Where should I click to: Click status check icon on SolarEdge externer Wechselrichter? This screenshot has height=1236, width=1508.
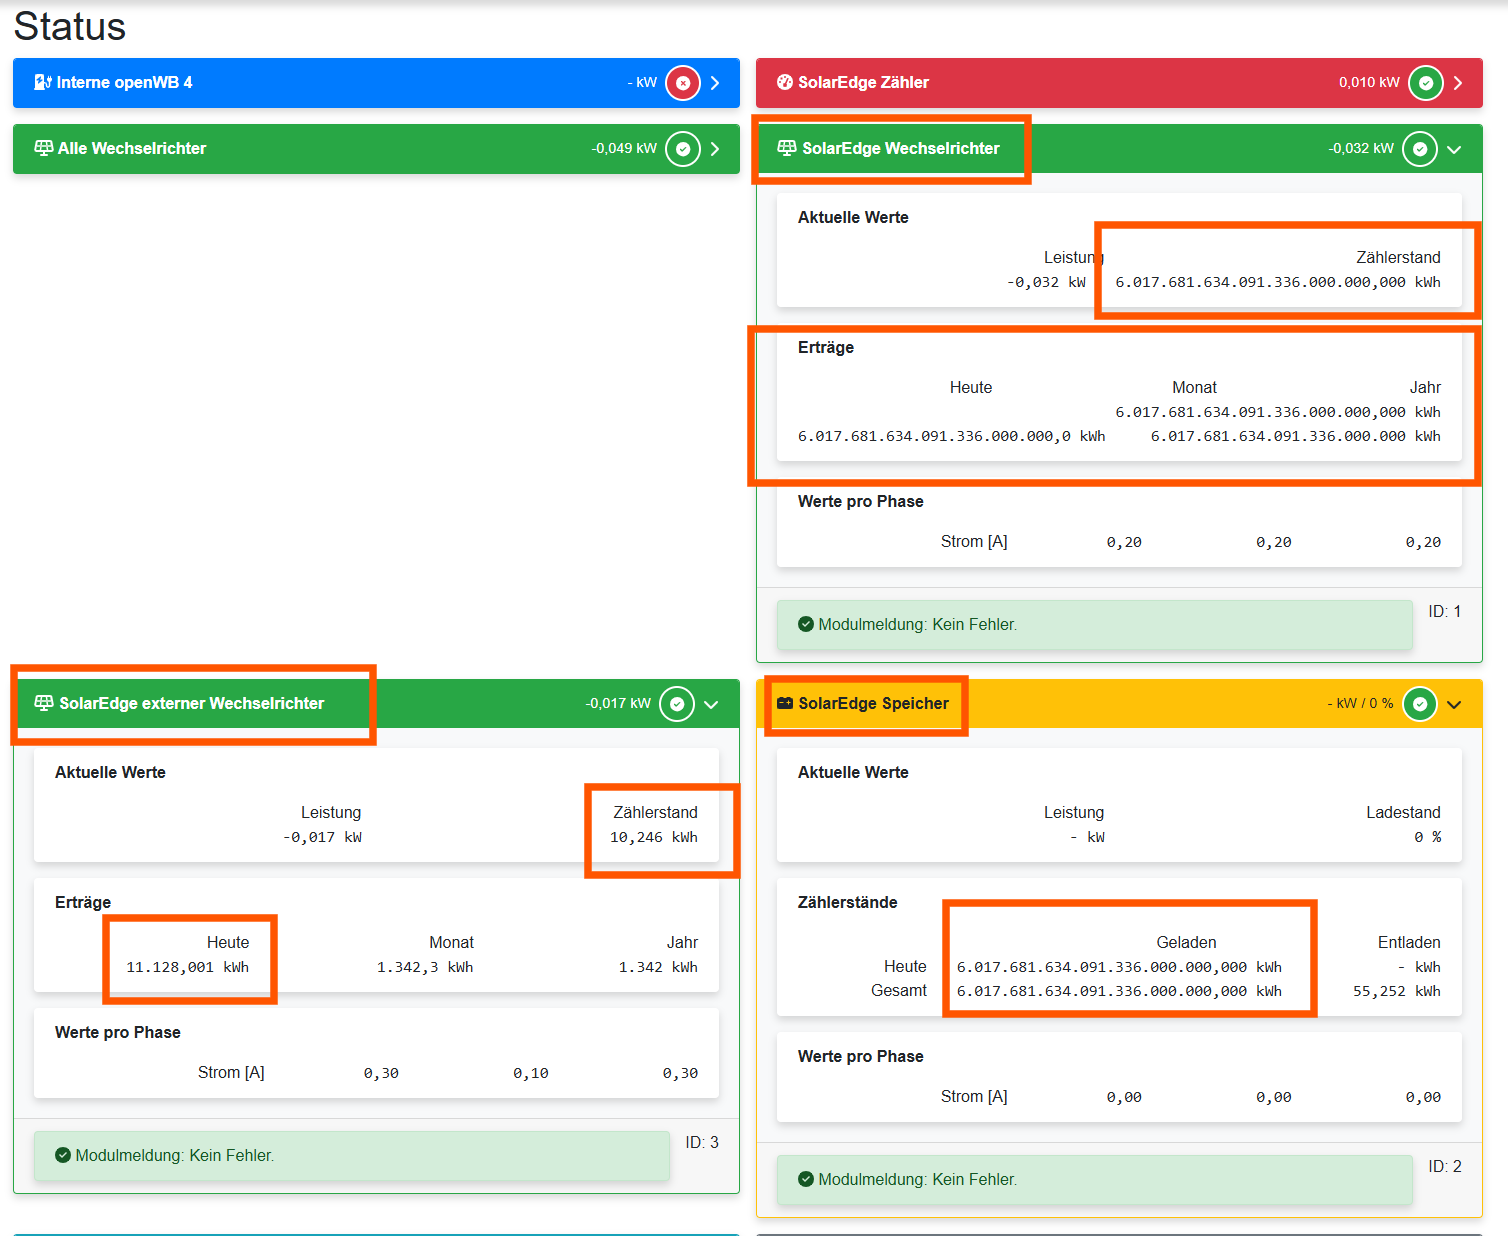tap(677, 704)
